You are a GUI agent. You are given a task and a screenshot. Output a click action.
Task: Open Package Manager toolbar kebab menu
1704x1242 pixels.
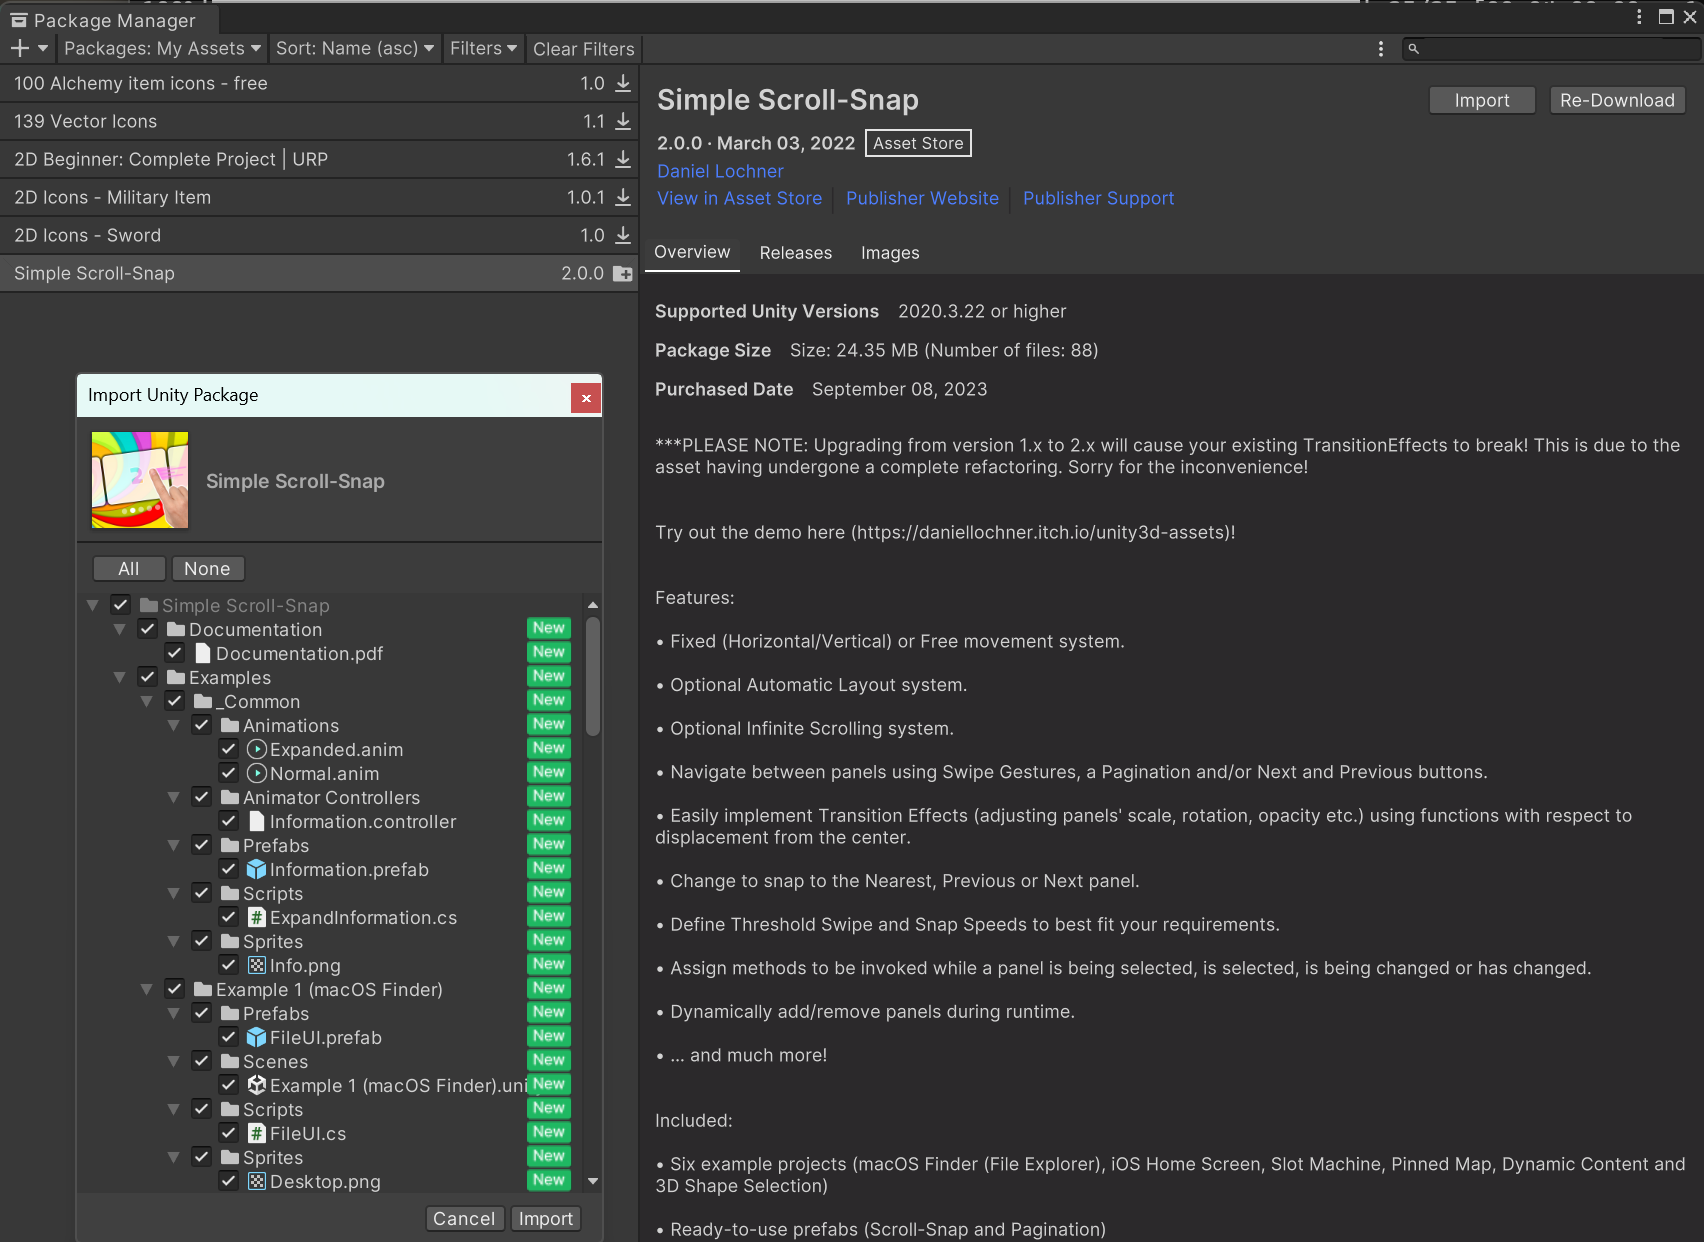[1381, 48]
